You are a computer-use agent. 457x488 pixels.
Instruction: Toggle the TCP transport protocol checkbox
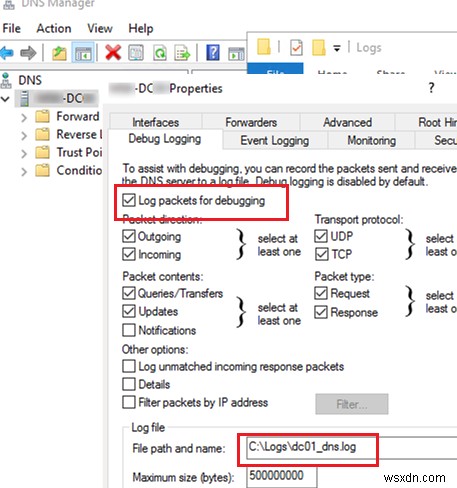point(321,254)
